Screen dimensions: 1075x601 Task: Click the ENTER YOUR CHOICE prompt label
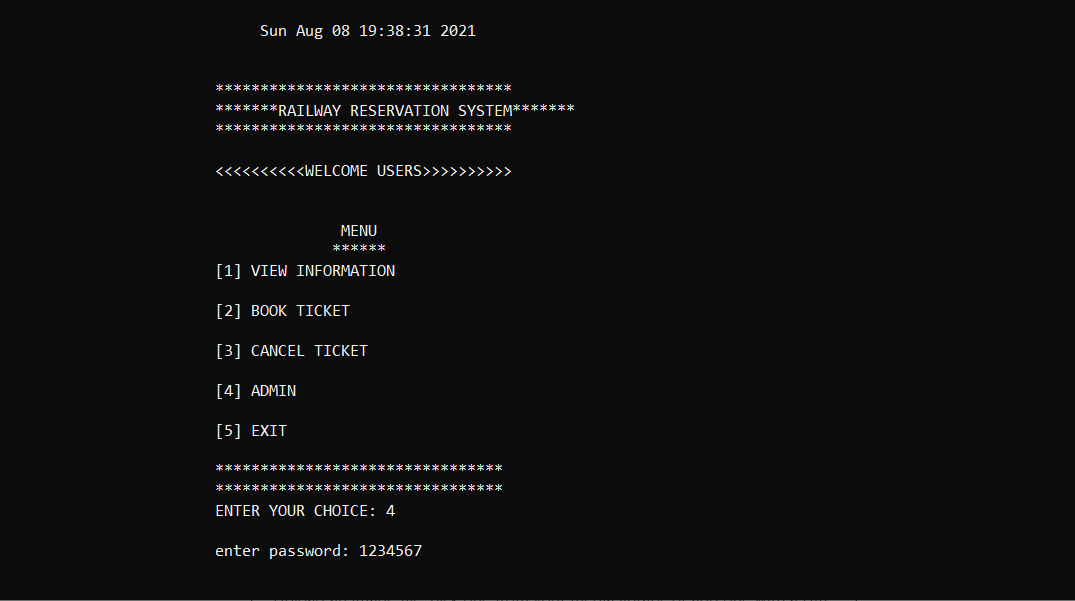coord(296,511)
